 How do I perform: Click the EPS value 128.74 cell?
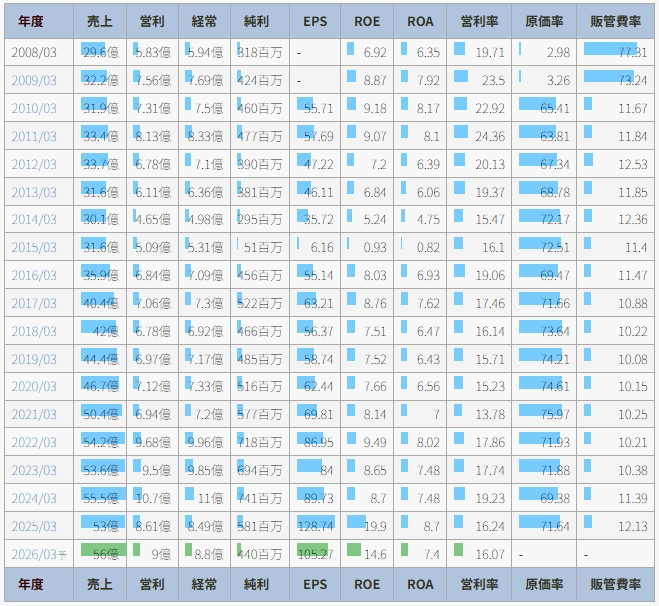pyautogui.click(x=315, y=525)
